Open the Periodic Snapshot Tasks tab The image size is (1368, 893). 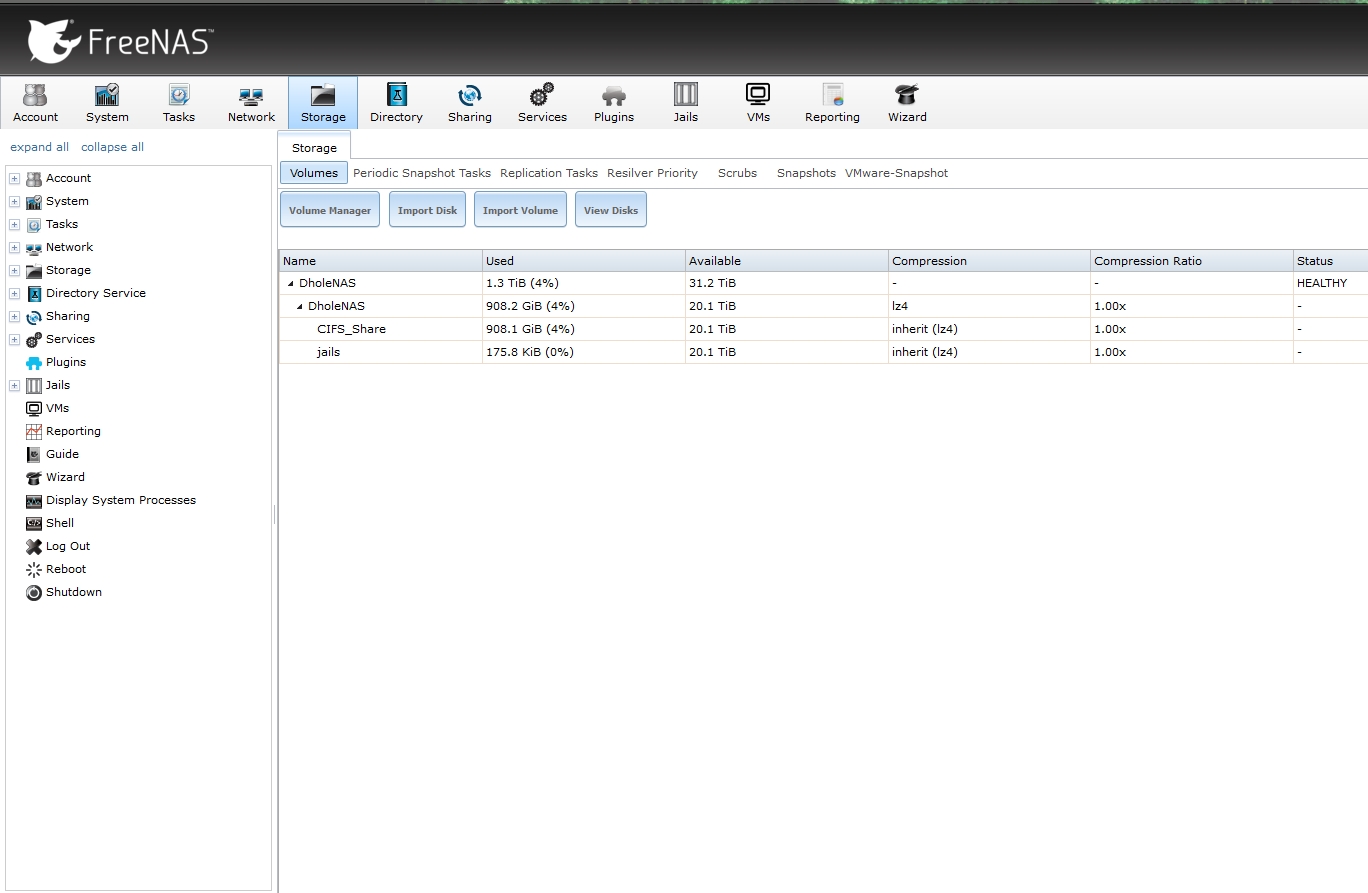point(422,173)
